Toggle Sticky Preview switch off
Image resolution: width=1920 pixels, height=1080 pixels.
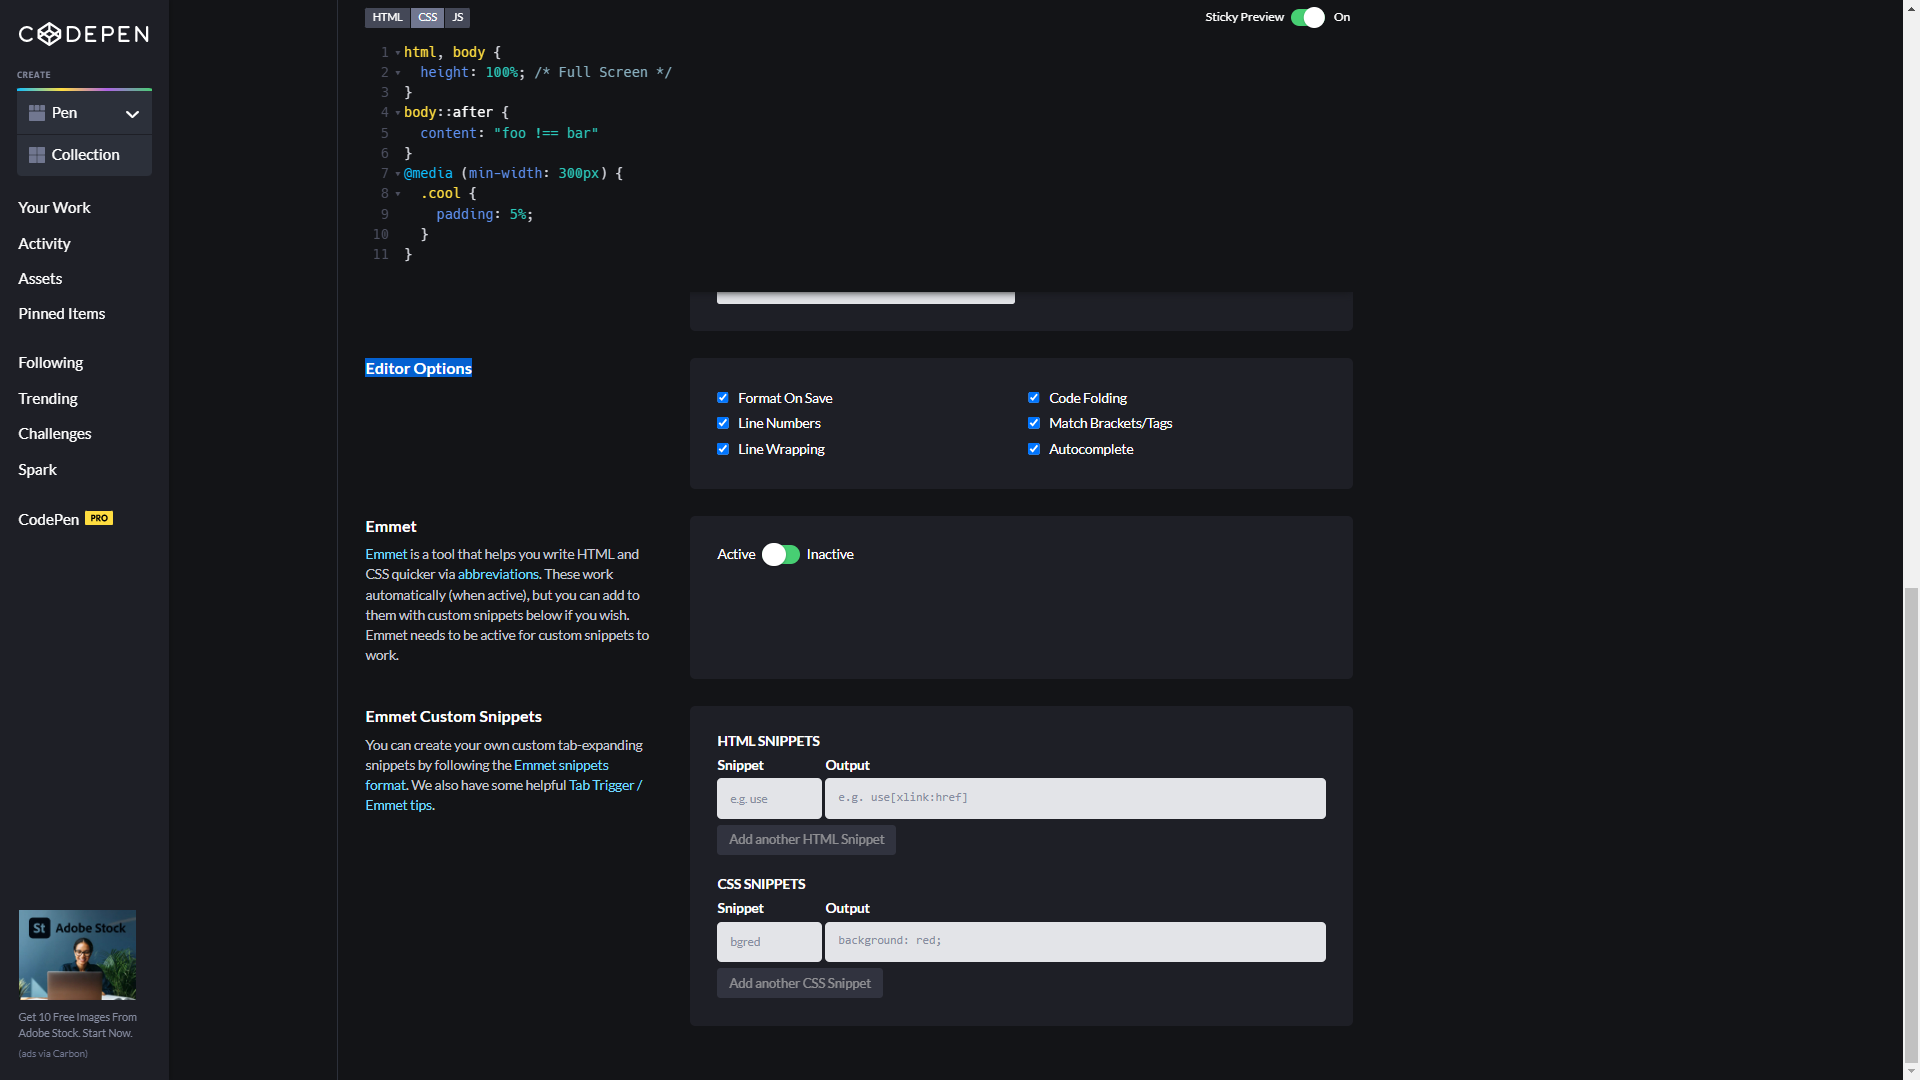coord(1307,17)
